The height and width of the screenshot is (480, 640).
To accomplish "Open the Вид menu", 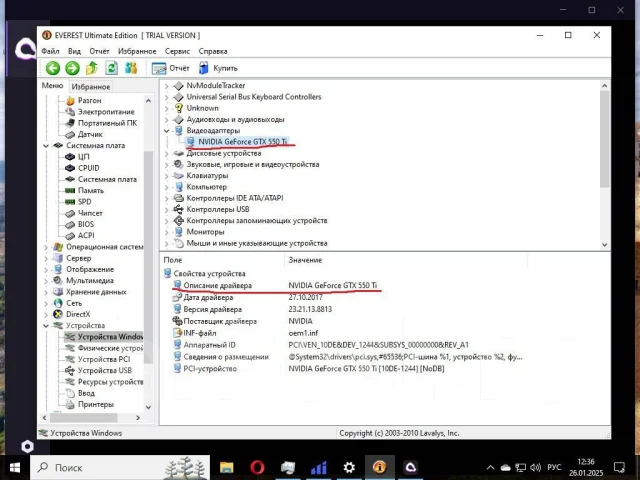I will [74, 51].
